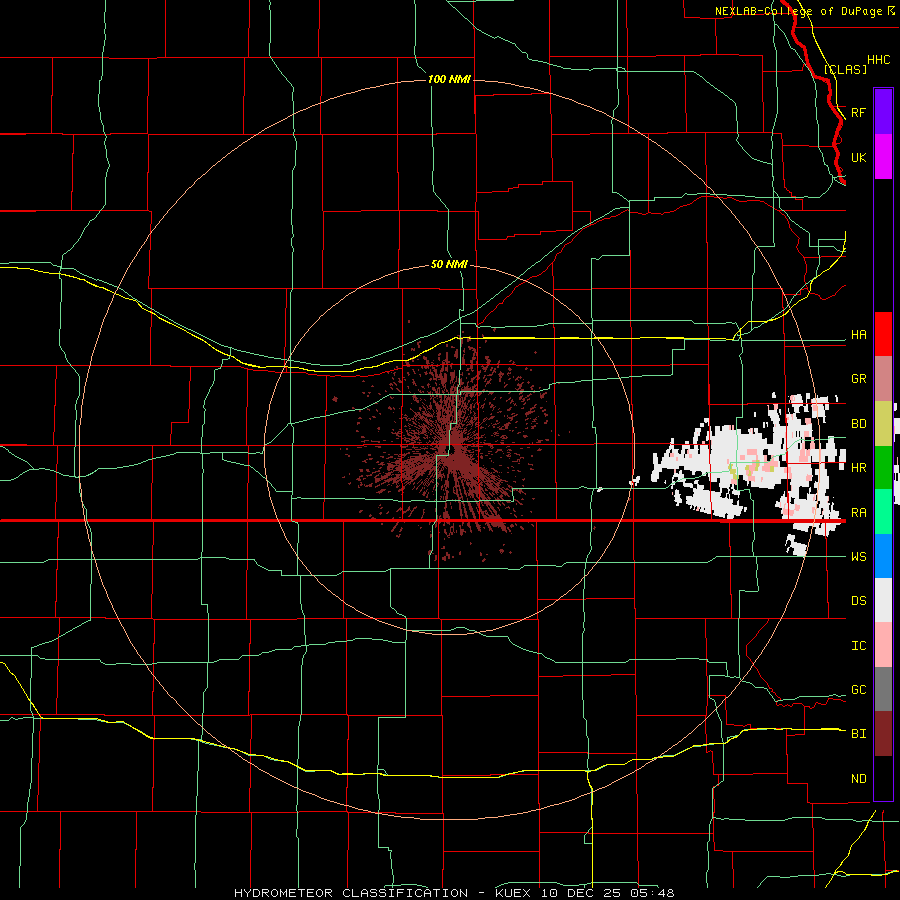Click the olive-yellow BD legend swatch
The width and height of the screenshot is (900, 900).
coord(883,423)
